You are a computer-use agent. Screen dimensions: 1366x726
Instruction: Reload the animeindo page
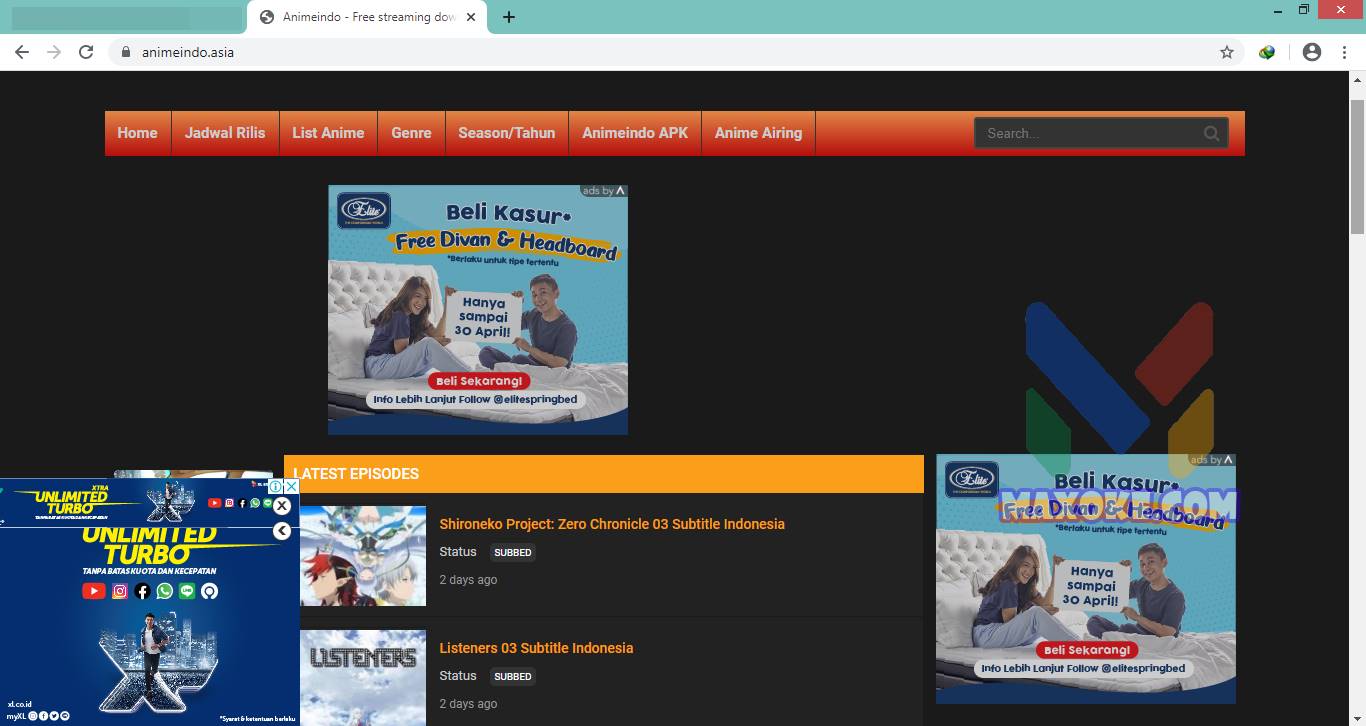86,52
